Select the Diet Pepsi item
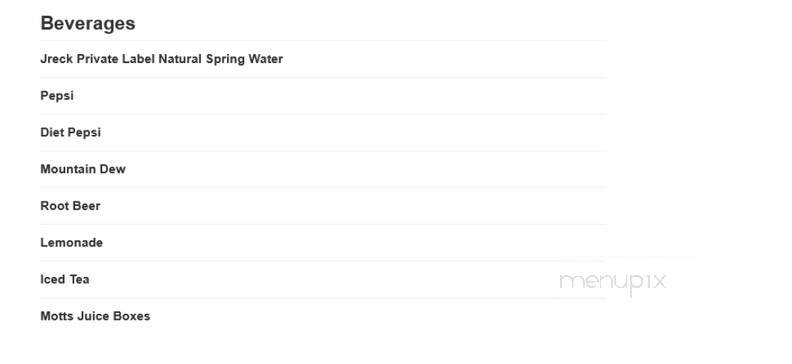The height and width of the screenshot is (364, 792). pyautogui.click(x=71, y=132)
